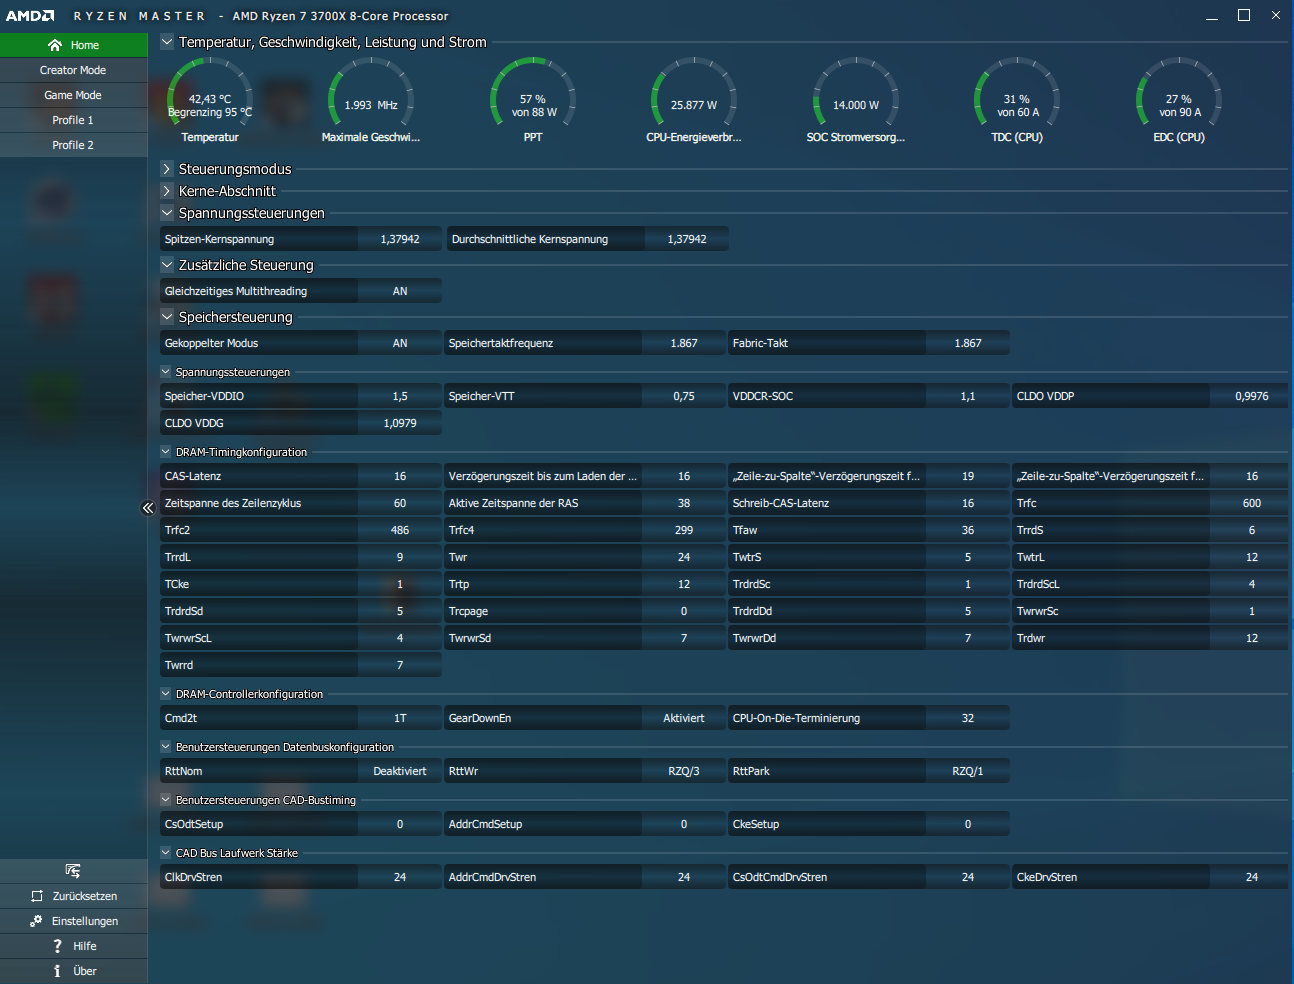The image size is (1294, 984).
Task: Click the AMD logo in title bar
Action: pos(30,16)
